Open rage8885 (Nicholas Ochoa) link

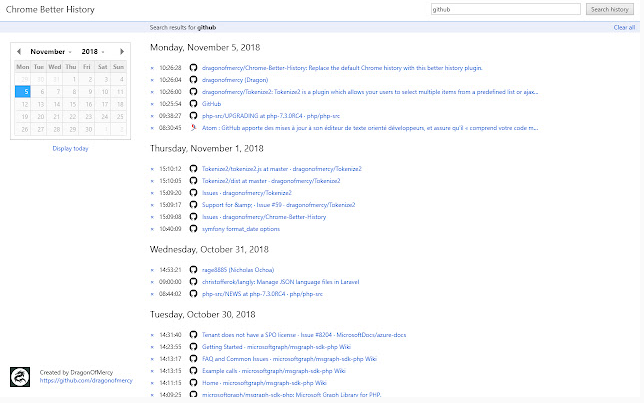pos(238,270)
